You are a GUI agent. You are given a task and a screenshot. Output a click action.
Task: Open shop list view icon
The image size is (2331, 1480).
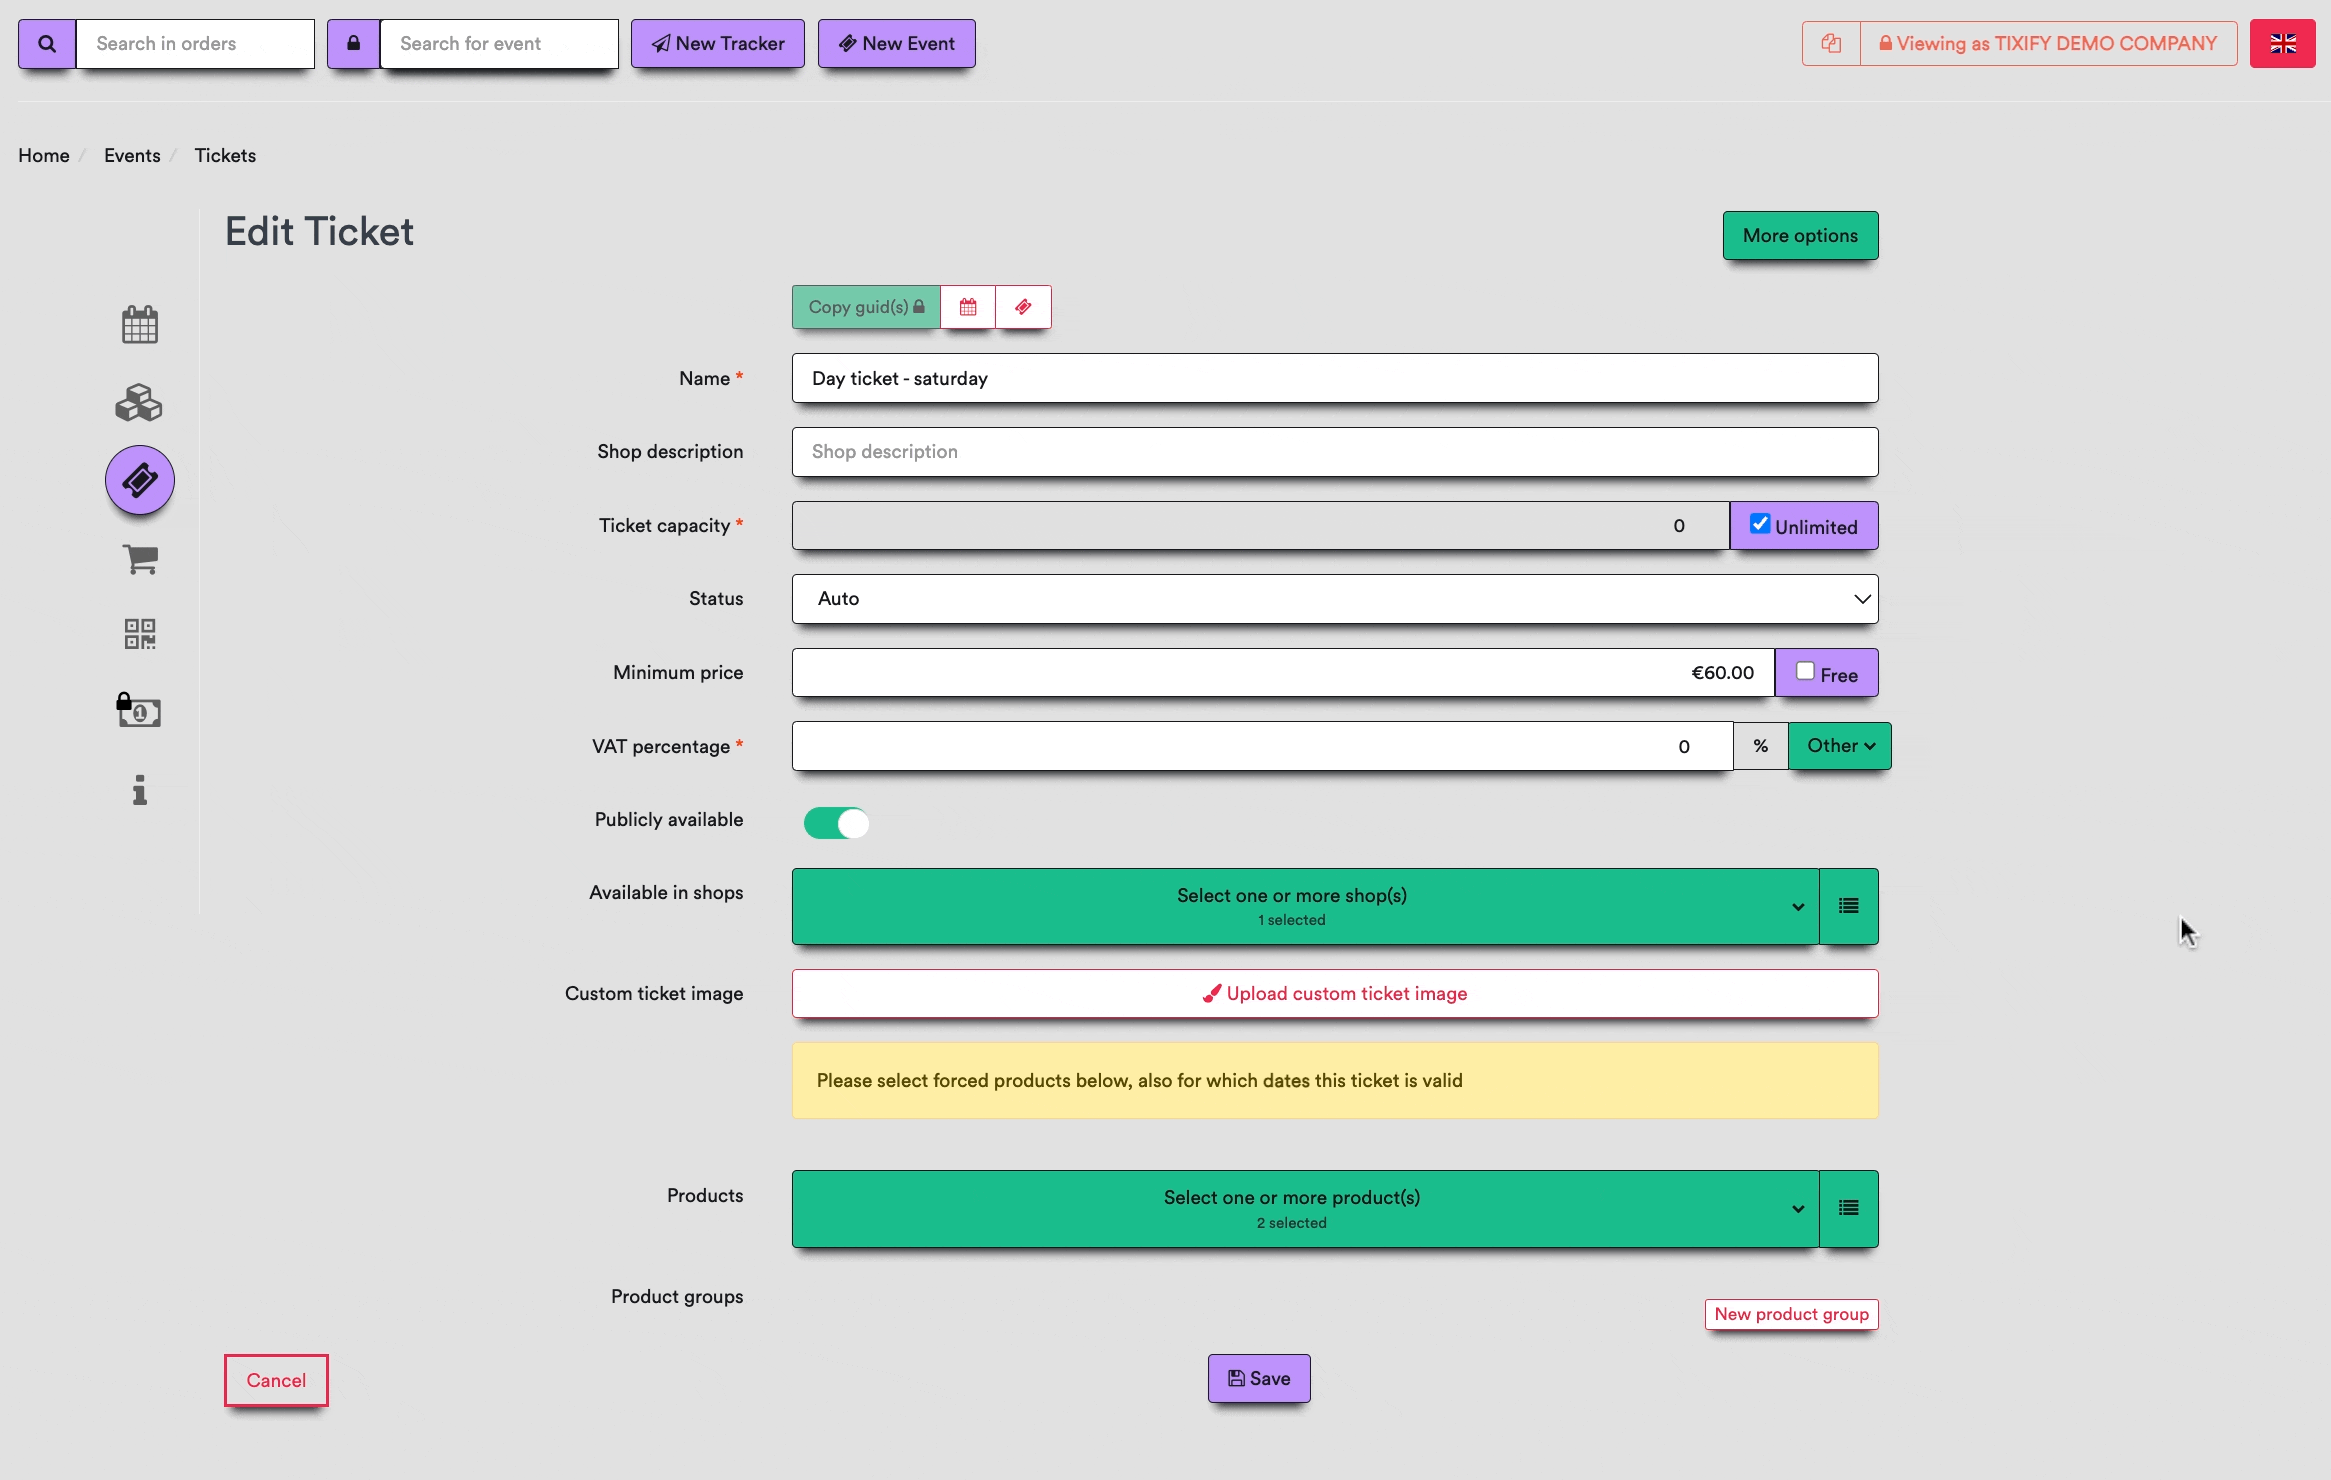[x=1848, y=906]
